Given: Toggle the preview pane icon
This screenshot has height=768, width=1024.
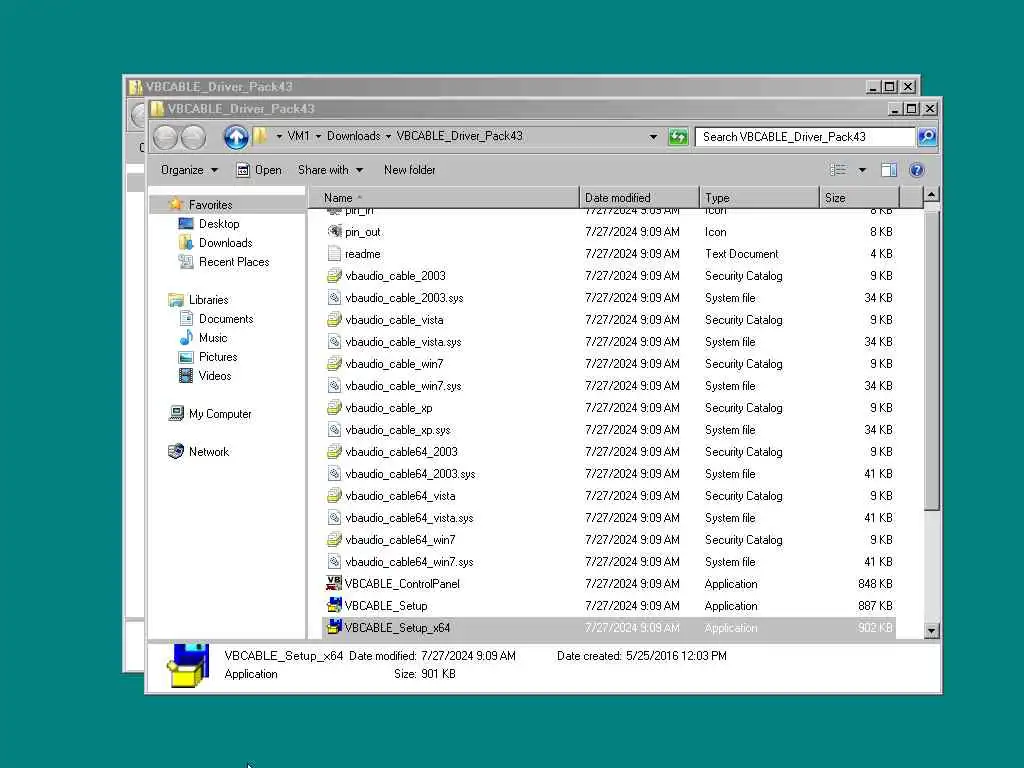Looking at the screenshot, I should pos(889,170).
